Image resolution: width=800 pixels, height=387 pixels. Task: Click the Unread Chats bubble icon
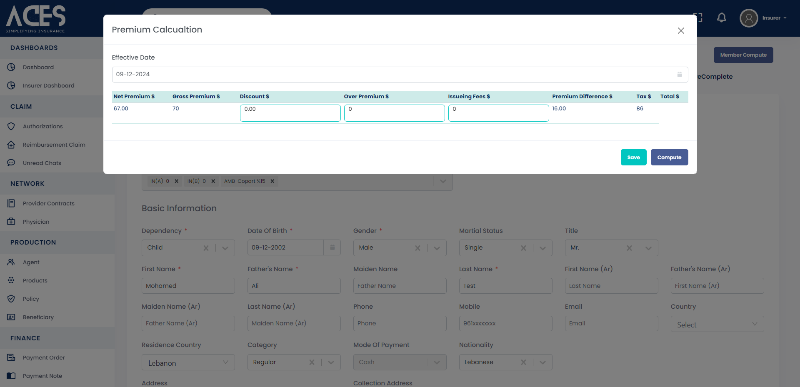coord(11,163)
